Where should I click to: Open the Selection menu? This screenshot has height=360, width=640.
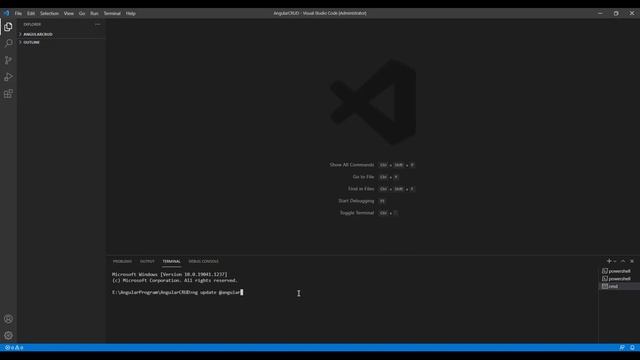(x=49, y=13)
